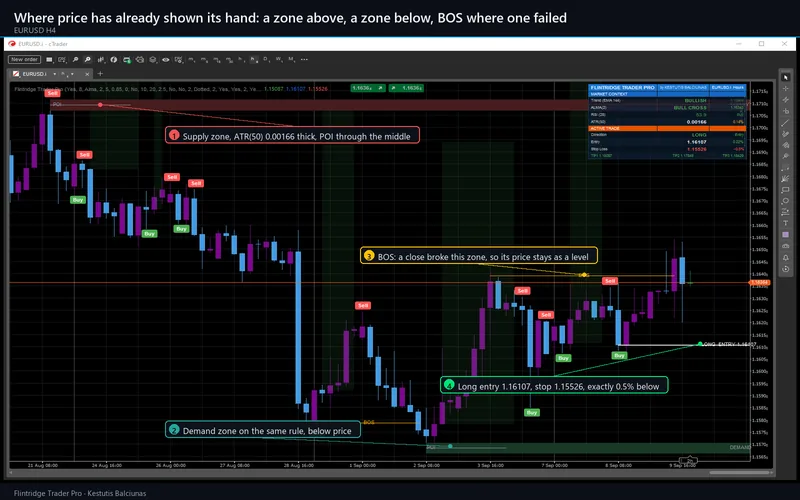This screenshot has height=500, width=800.
Task: Zoom in the chart with the highlighted magnifier
Action: 88,60
